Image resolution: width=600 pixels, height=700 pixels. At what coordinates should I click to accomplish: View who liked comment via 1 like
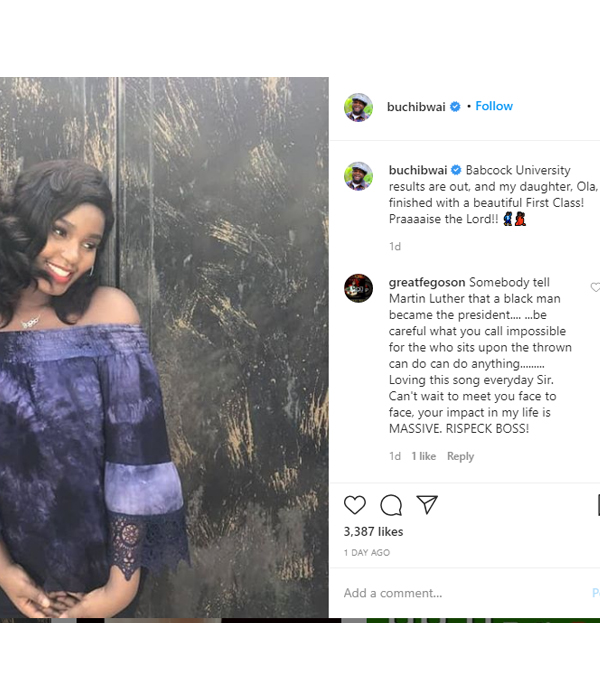click(424, 456)
